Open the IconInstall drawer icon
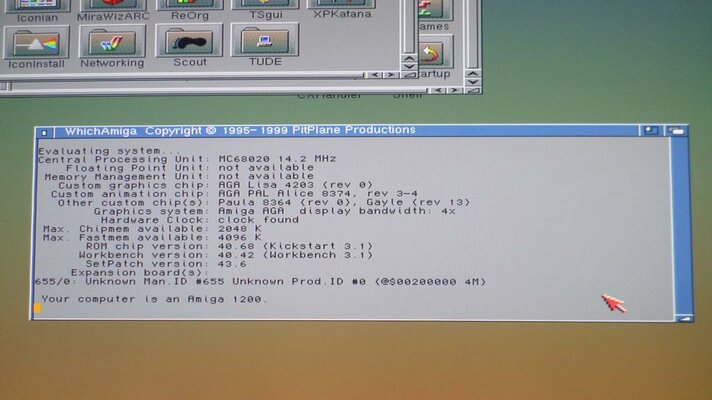The width and height of the screenshot is (712, 400). pyautogui.click(x=36, y=43)
